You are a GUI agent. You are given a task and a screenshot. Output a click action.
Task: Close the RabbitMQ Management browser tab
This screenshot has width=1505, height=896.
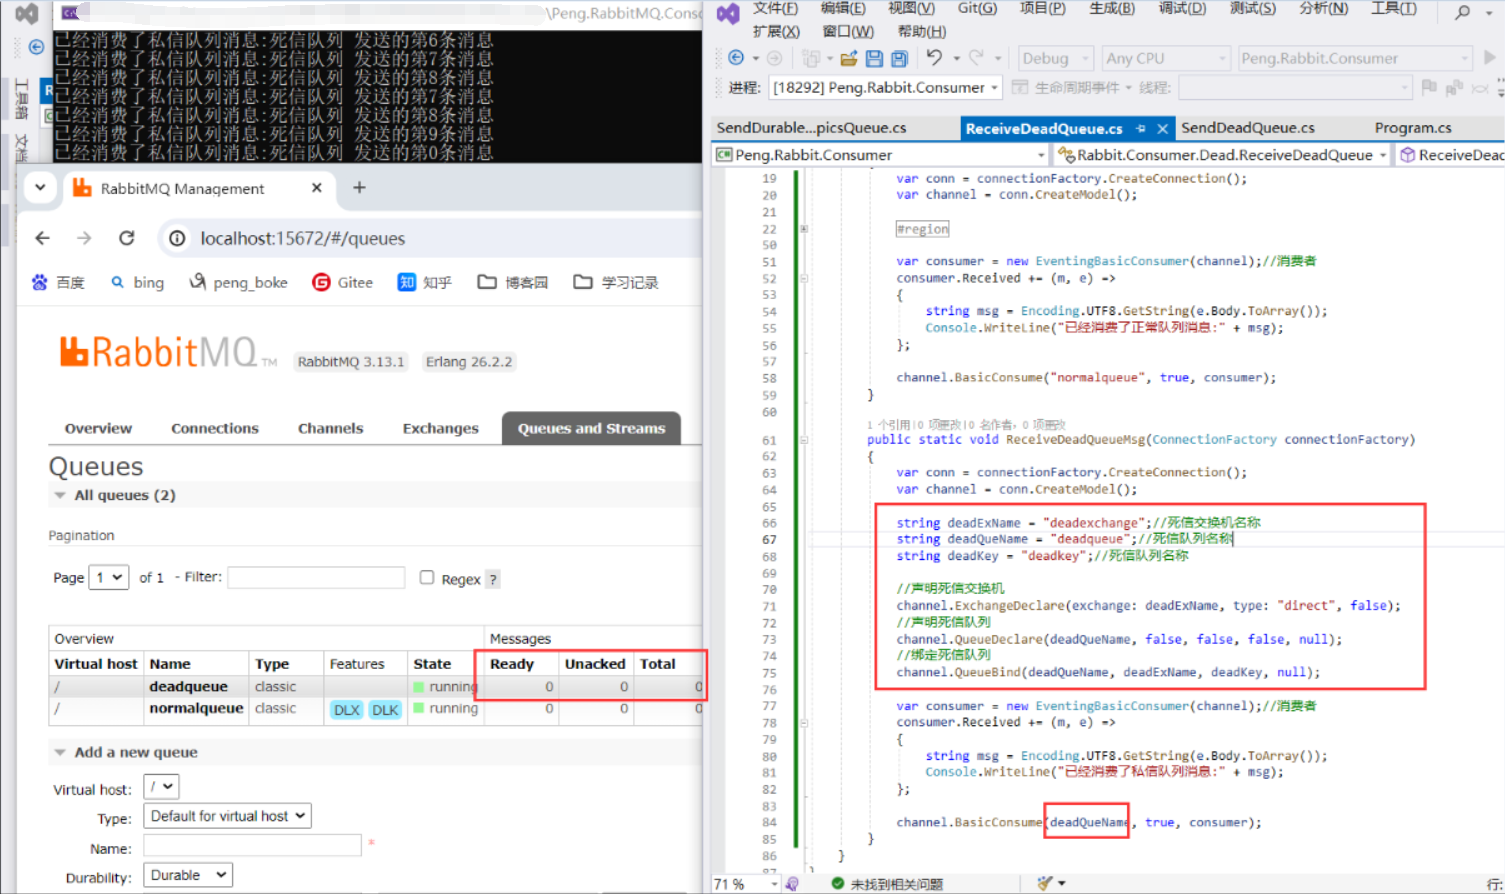click(x=317, y=187)
